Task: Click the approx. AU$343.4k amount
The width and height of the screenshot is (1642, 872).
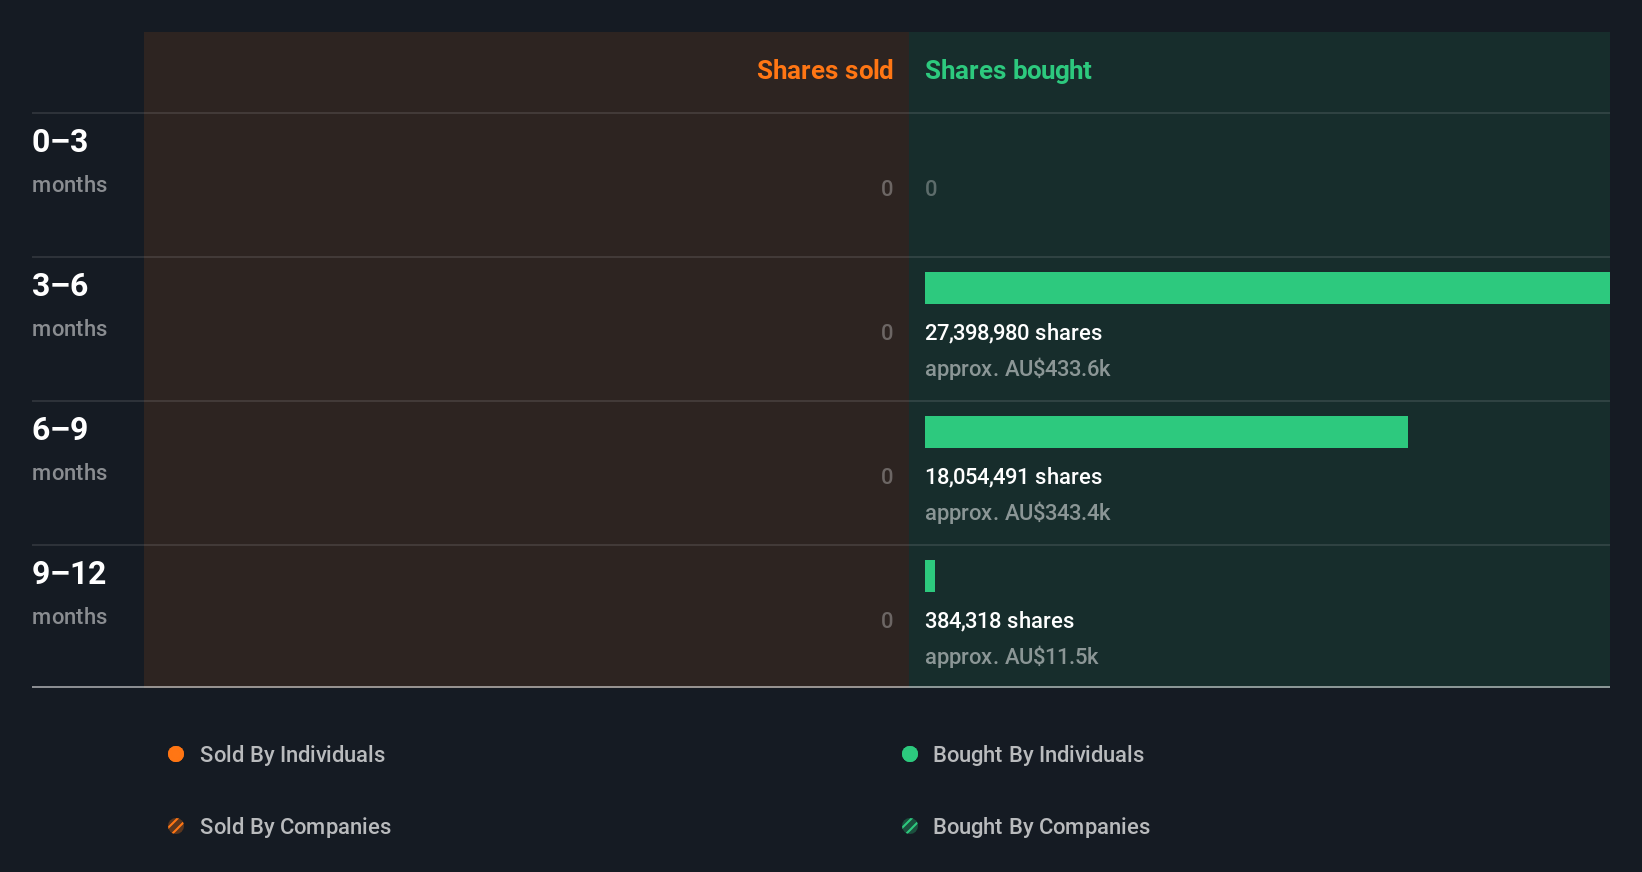Action: click(x=1017, y=512)
